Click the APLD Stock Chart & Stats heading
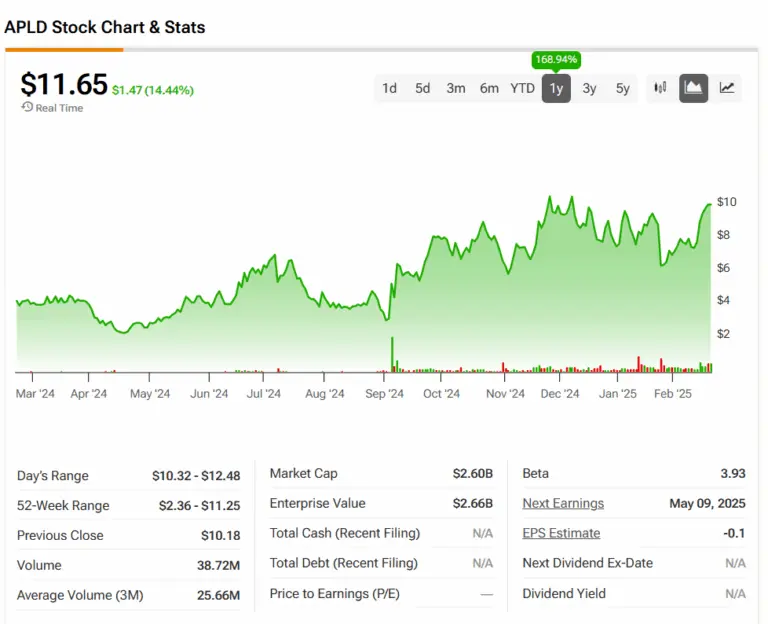 pos(105,27)
